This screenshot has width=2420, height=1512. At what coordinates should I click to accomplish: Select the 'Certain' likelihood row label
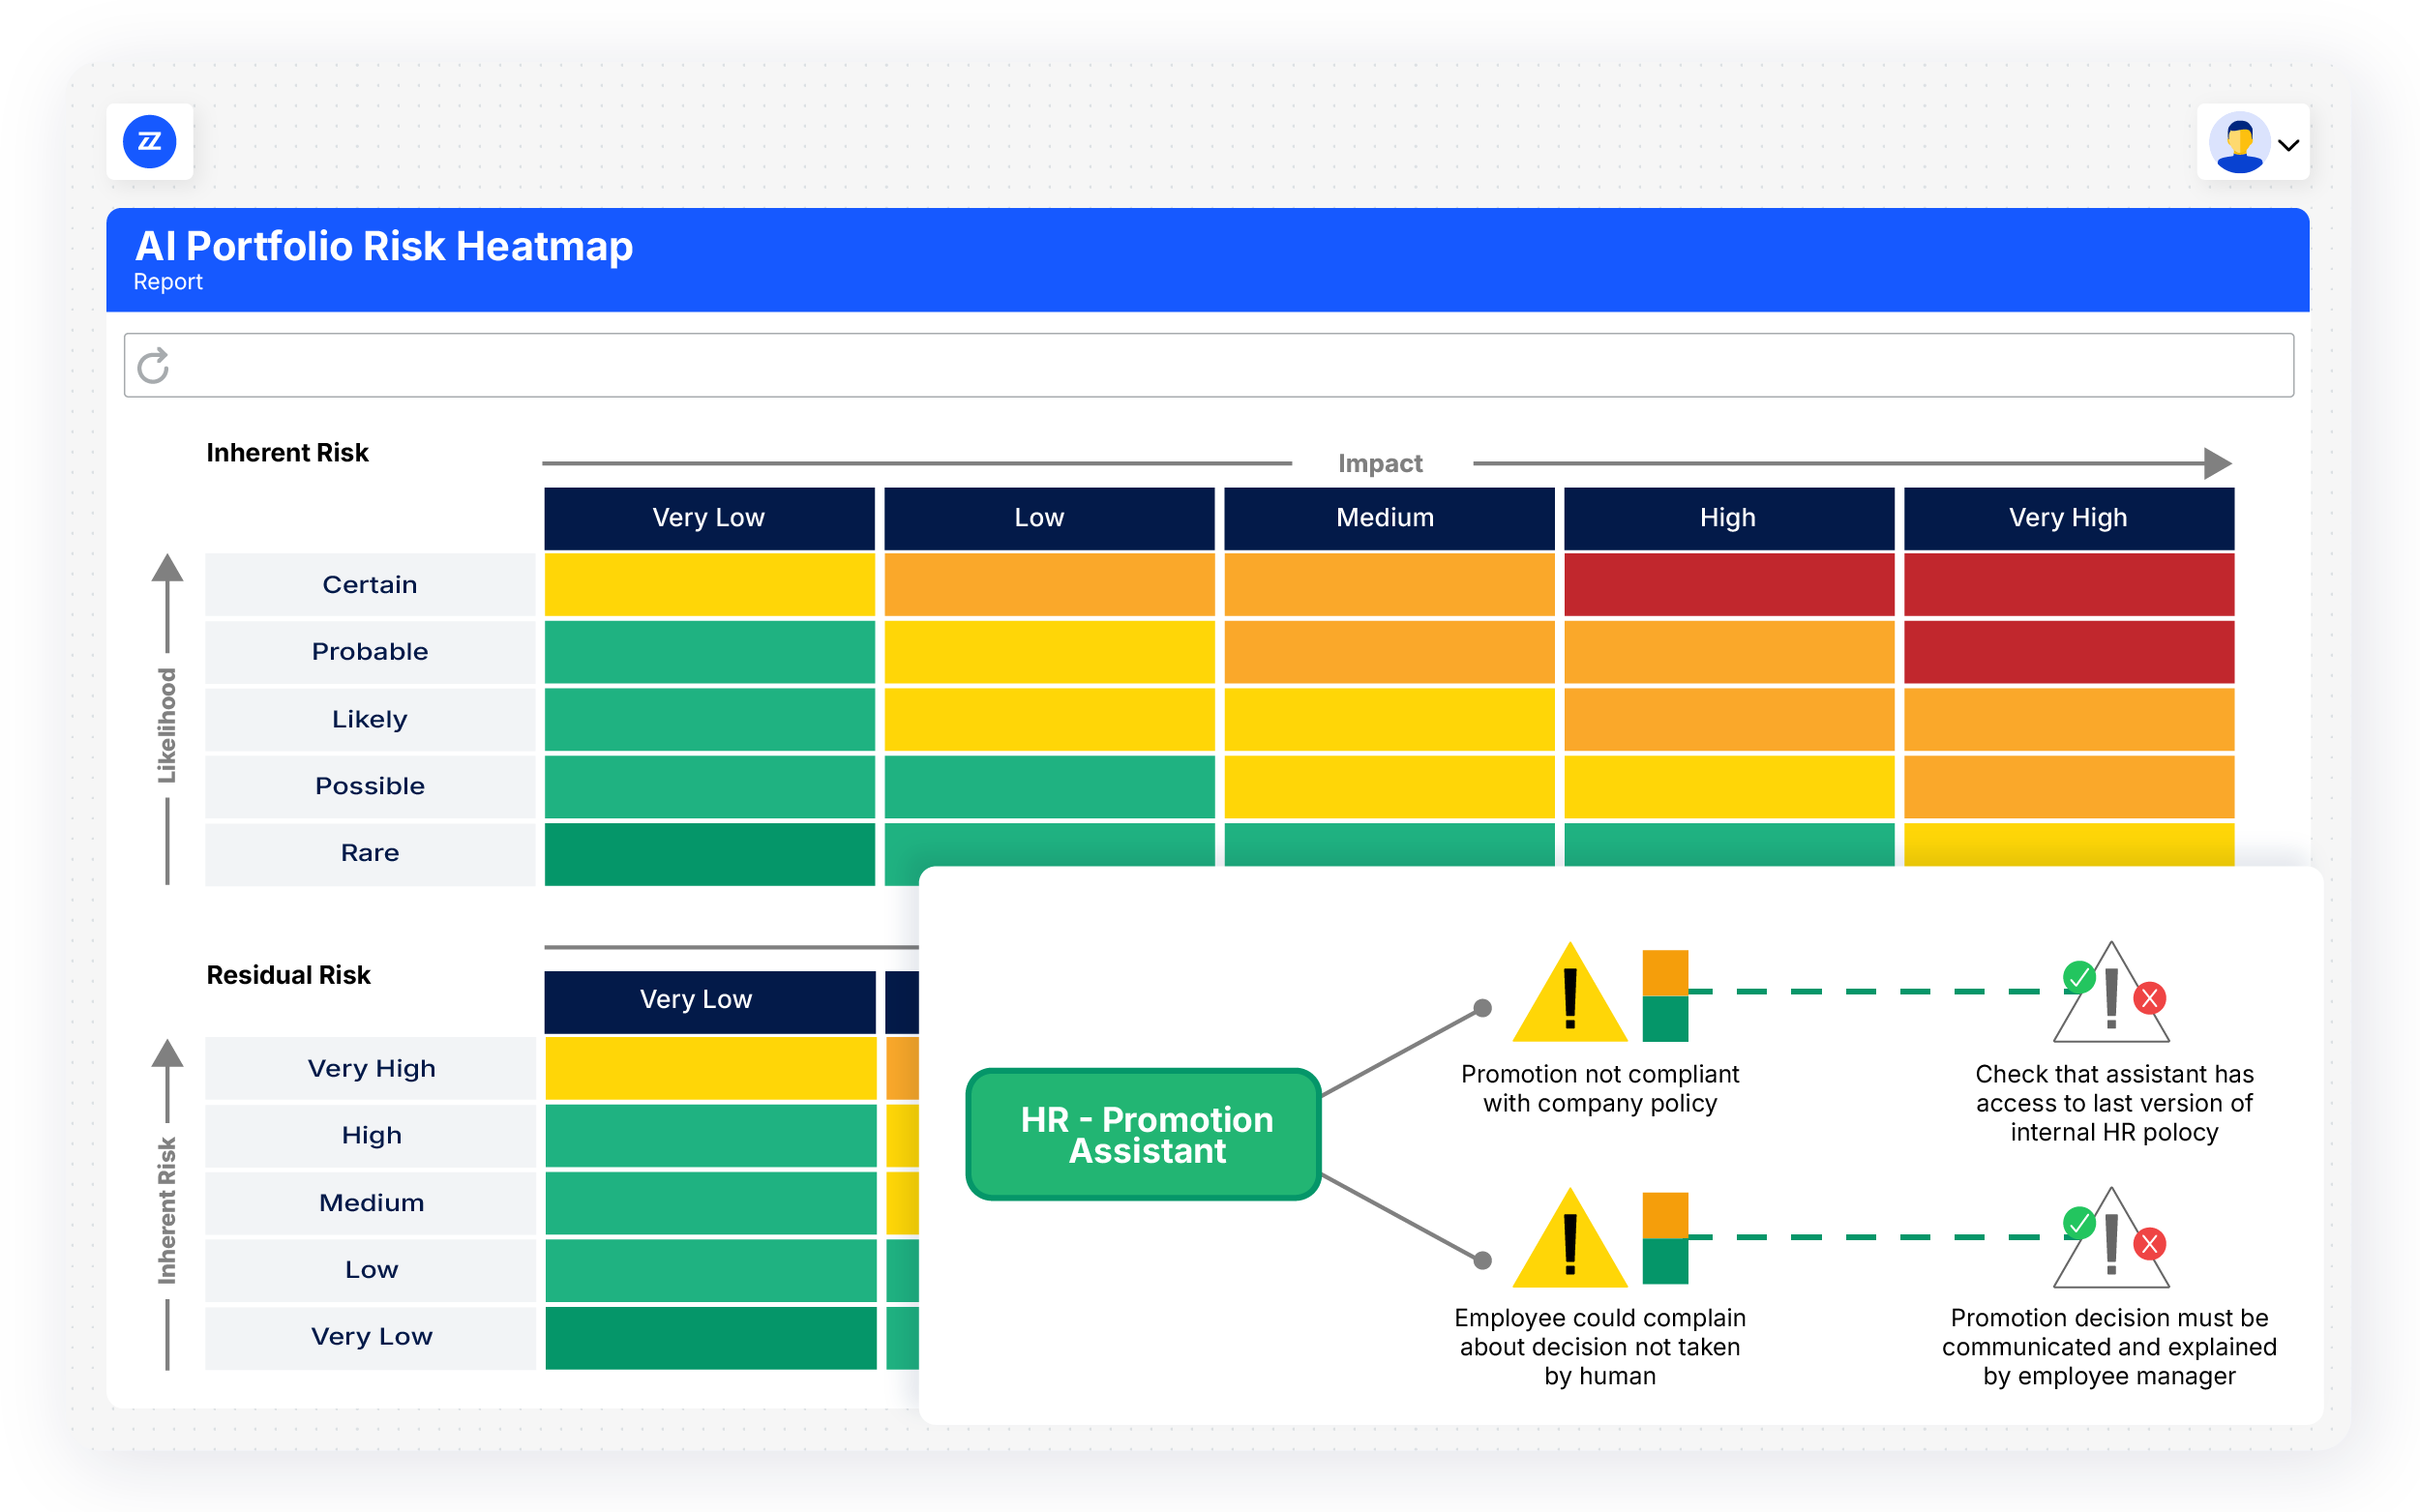(370, 584)
